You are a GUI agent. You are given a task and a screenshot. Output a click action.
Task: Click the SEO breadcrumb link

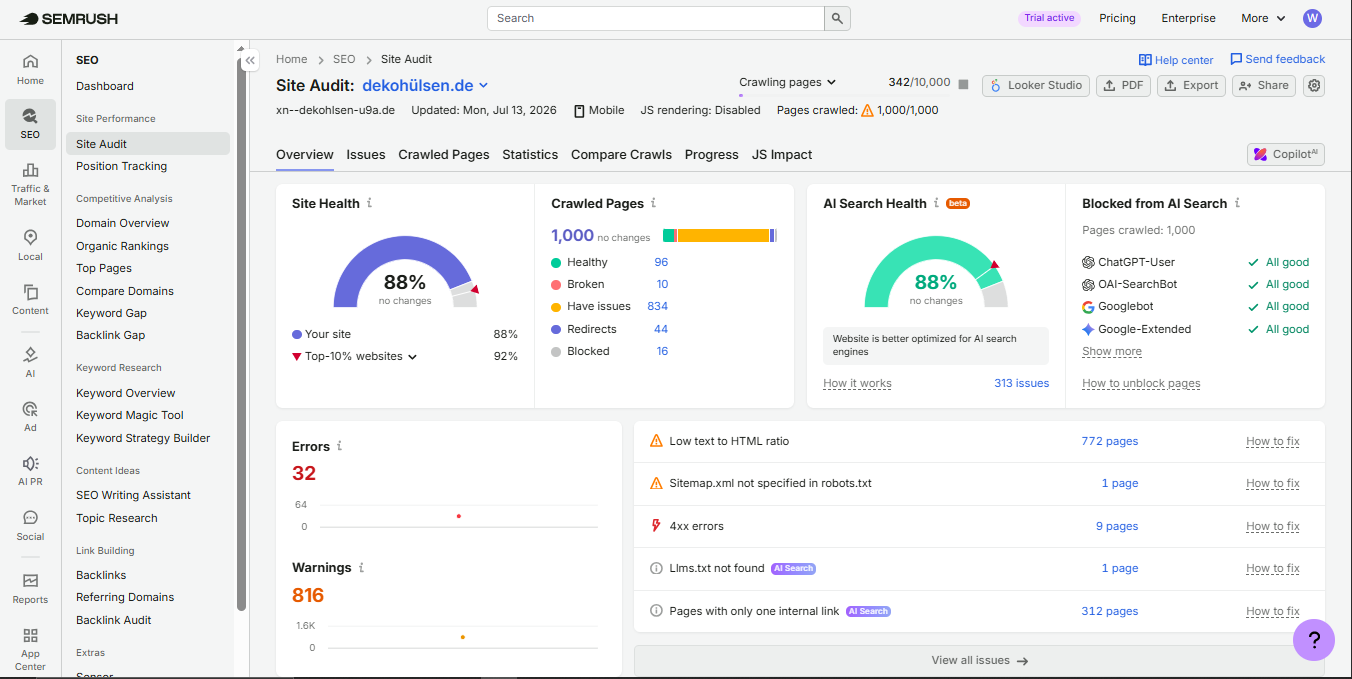344,59
